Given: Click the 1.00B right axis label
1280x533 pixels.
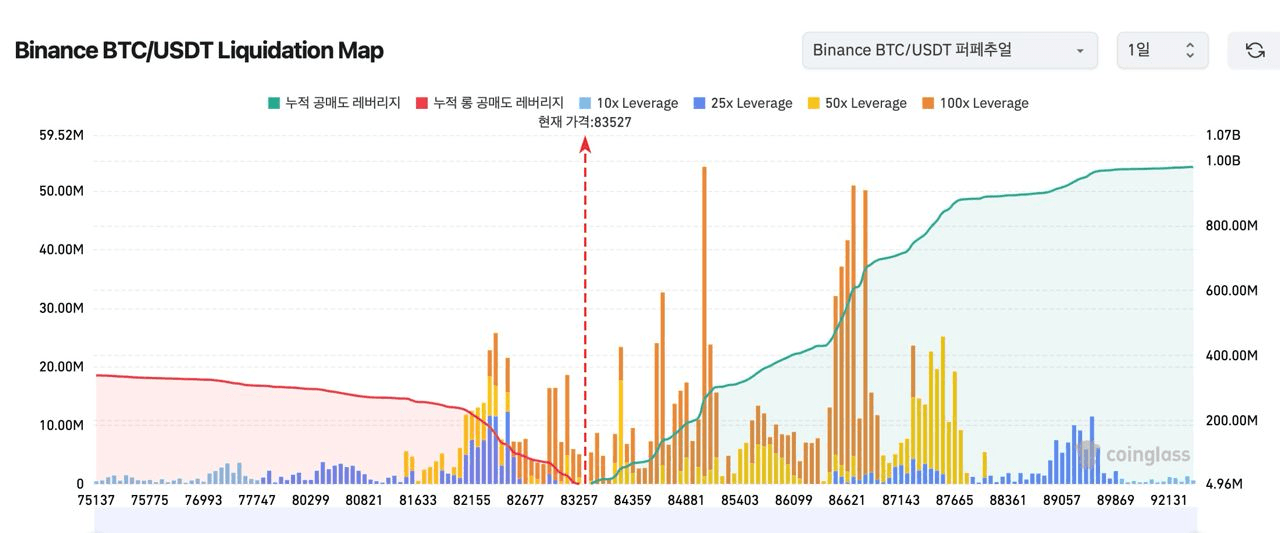Looking at the screenshot, I should point(1222,160).
